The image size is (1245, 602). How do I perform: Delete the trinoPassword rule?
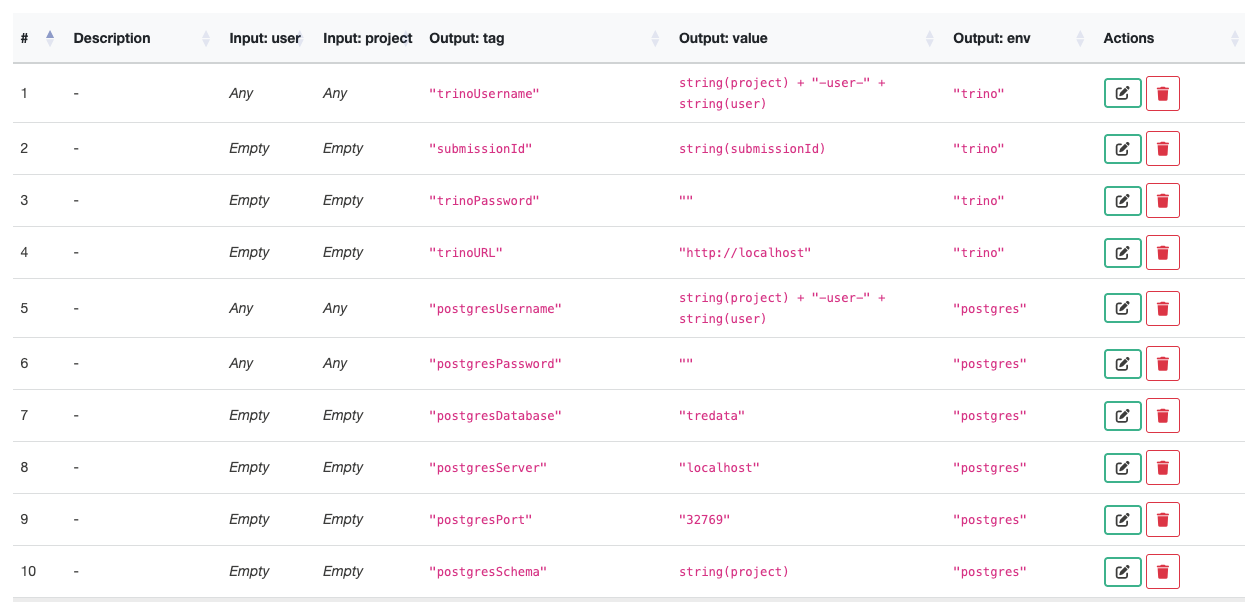1162,201
